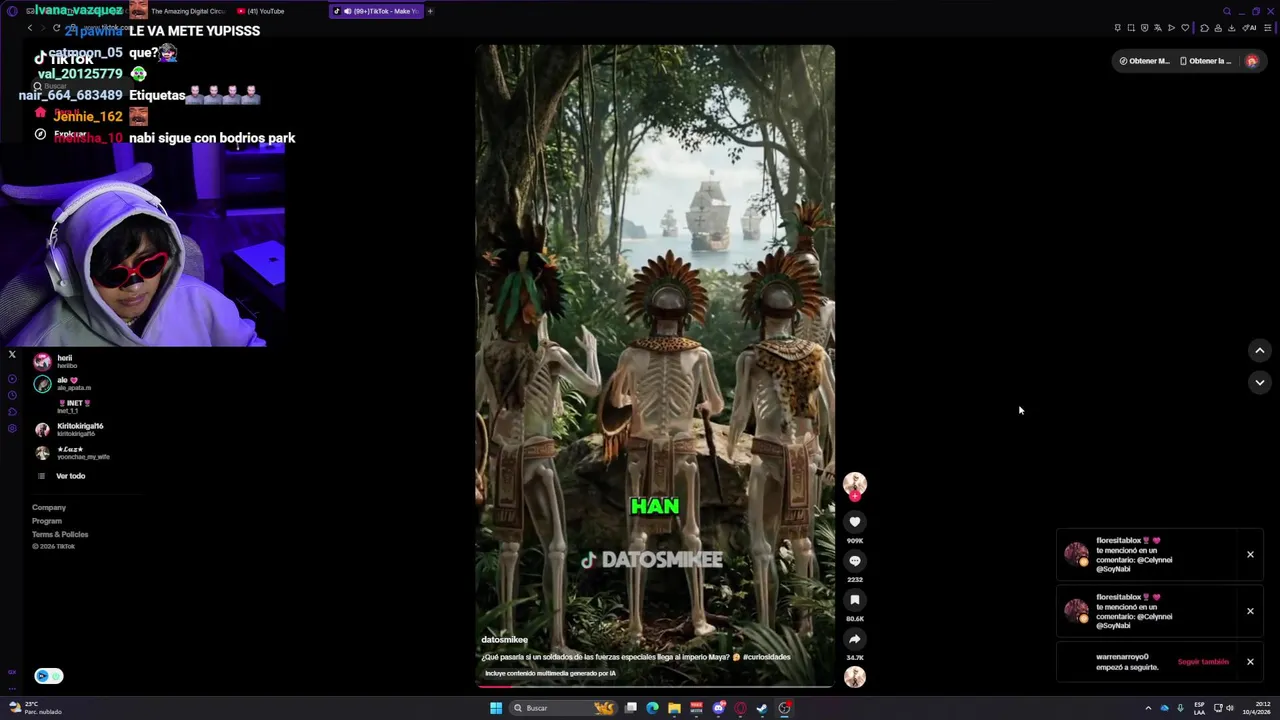
Task: Open the browser AI tool icon
Action: pos(1249,28)
